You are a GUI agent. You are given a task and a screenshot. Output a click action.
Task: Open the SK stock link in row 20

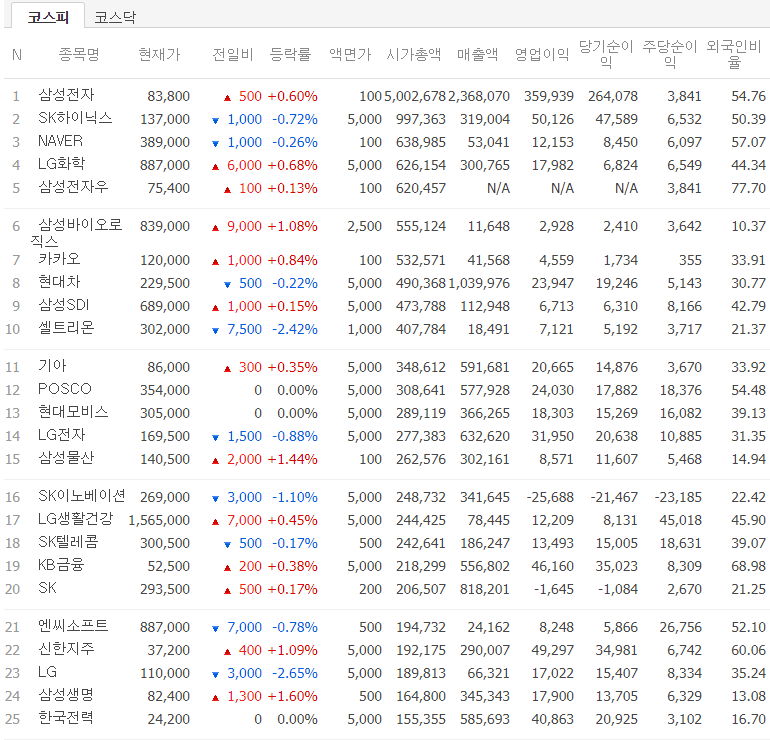coord(47,588)
